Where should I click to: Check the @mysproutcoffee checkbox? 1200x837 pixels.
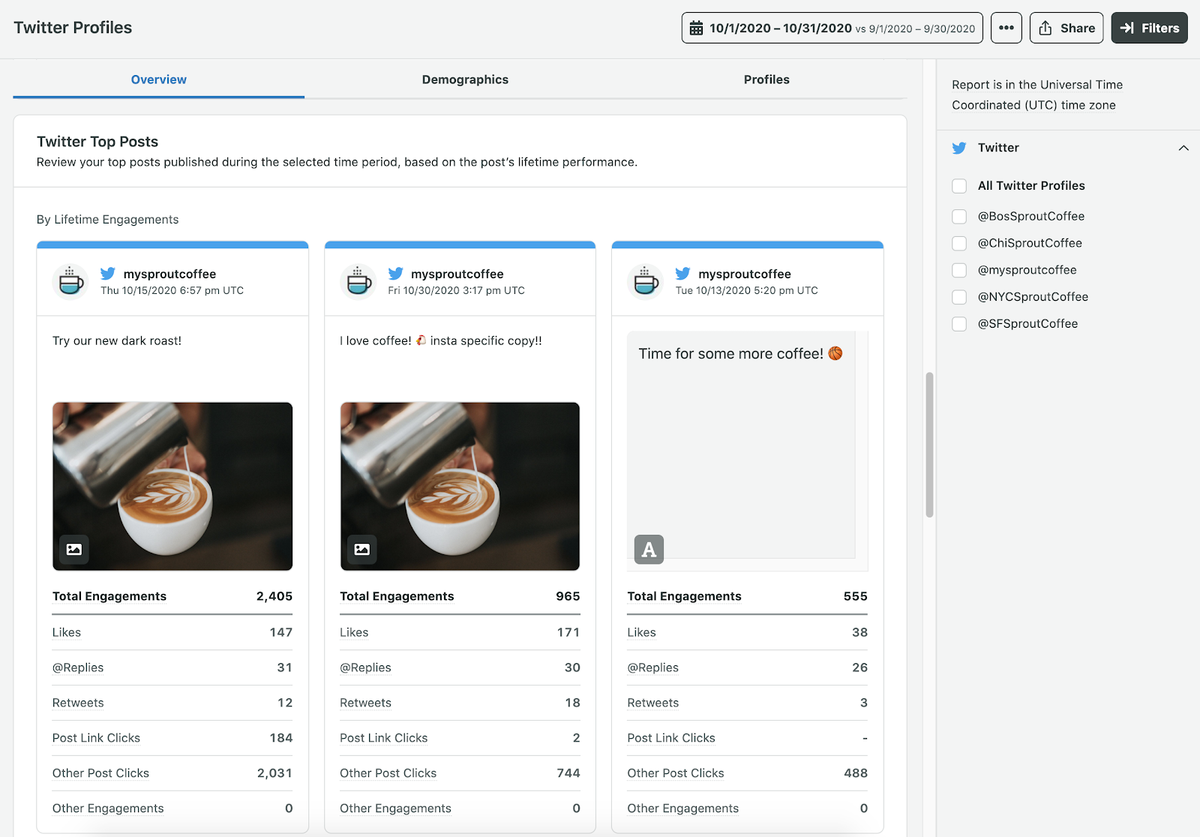(x=959, y=270)
